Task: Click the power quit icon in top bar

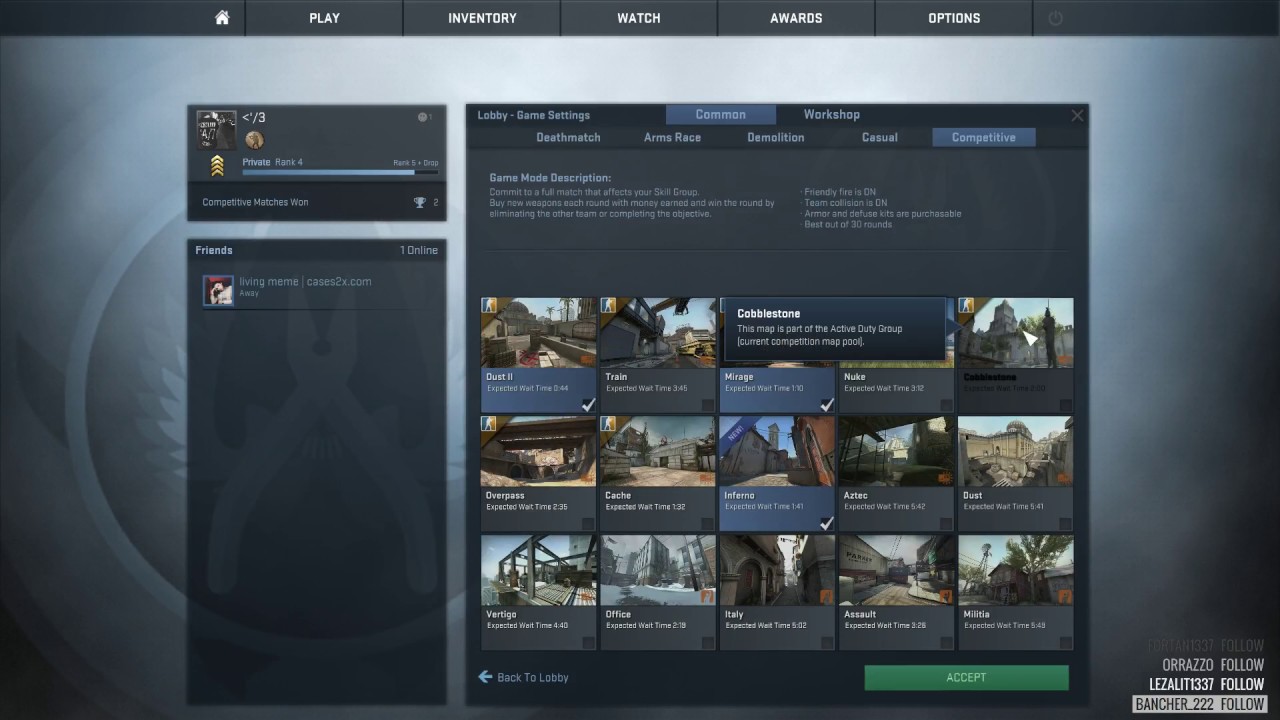Action: point(1055,18)
